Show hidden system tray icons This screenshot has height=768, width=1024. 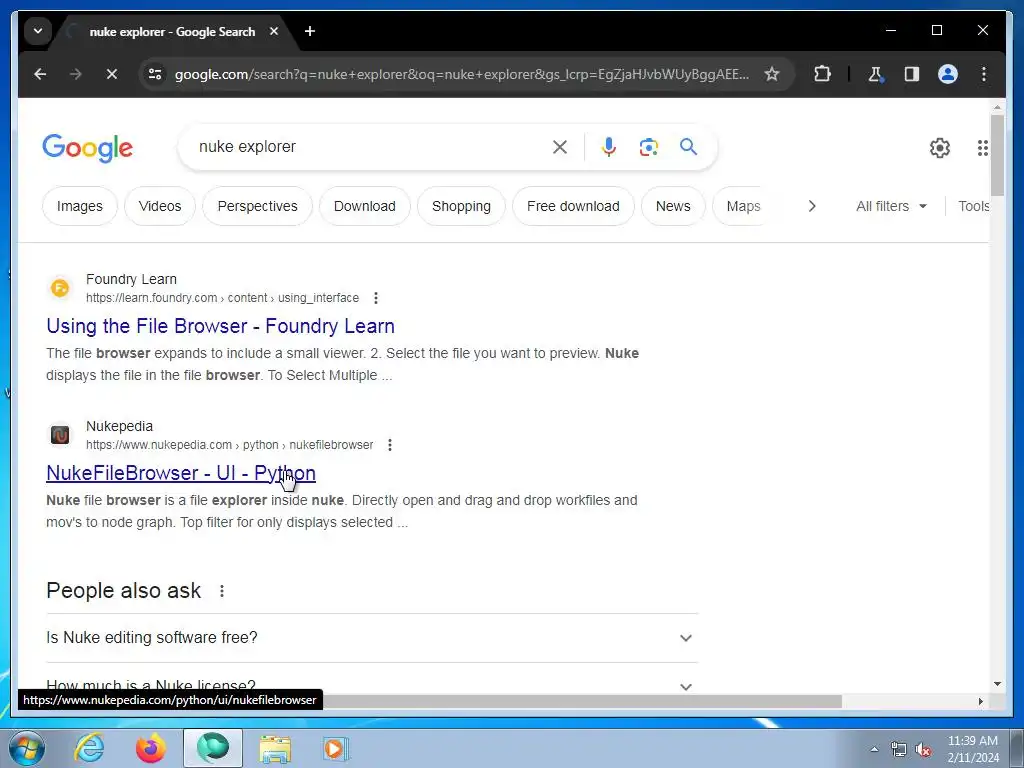pyautogui.click(x=874, y=750)
